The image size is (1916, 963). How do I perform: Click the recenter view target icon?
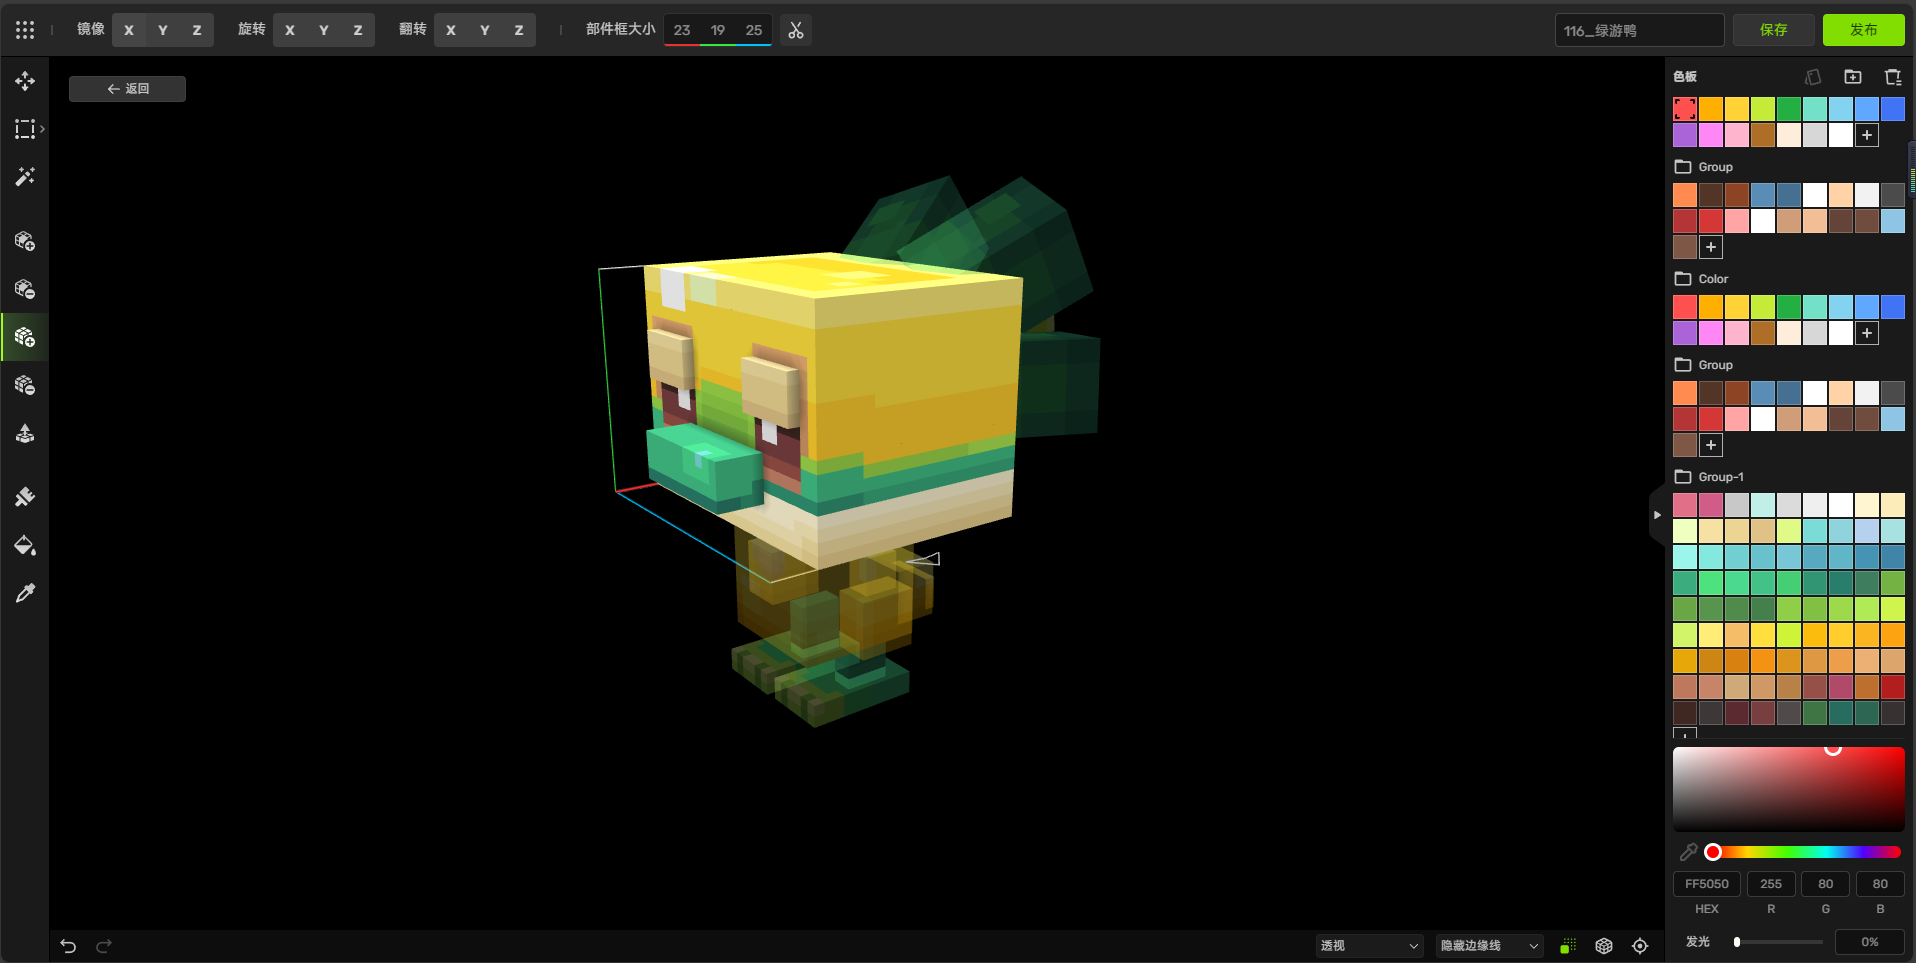pos(1640,946)
